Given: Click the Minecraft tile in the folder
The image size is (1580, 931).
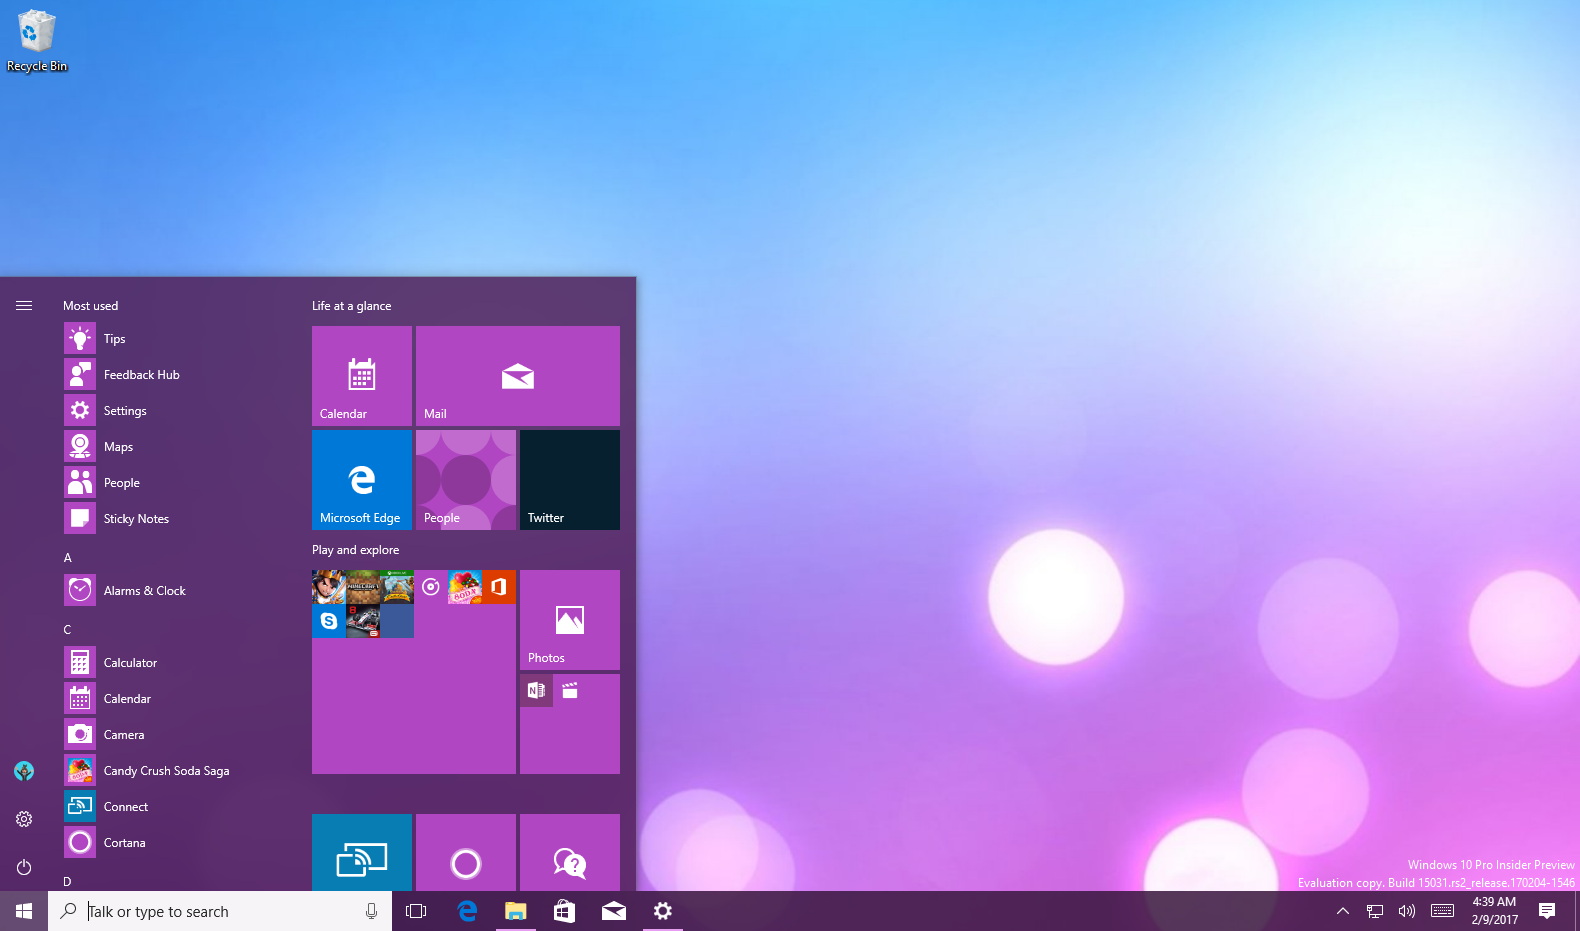Looking at the screenshot, I should pyautogui.click(x=363, y=587).
